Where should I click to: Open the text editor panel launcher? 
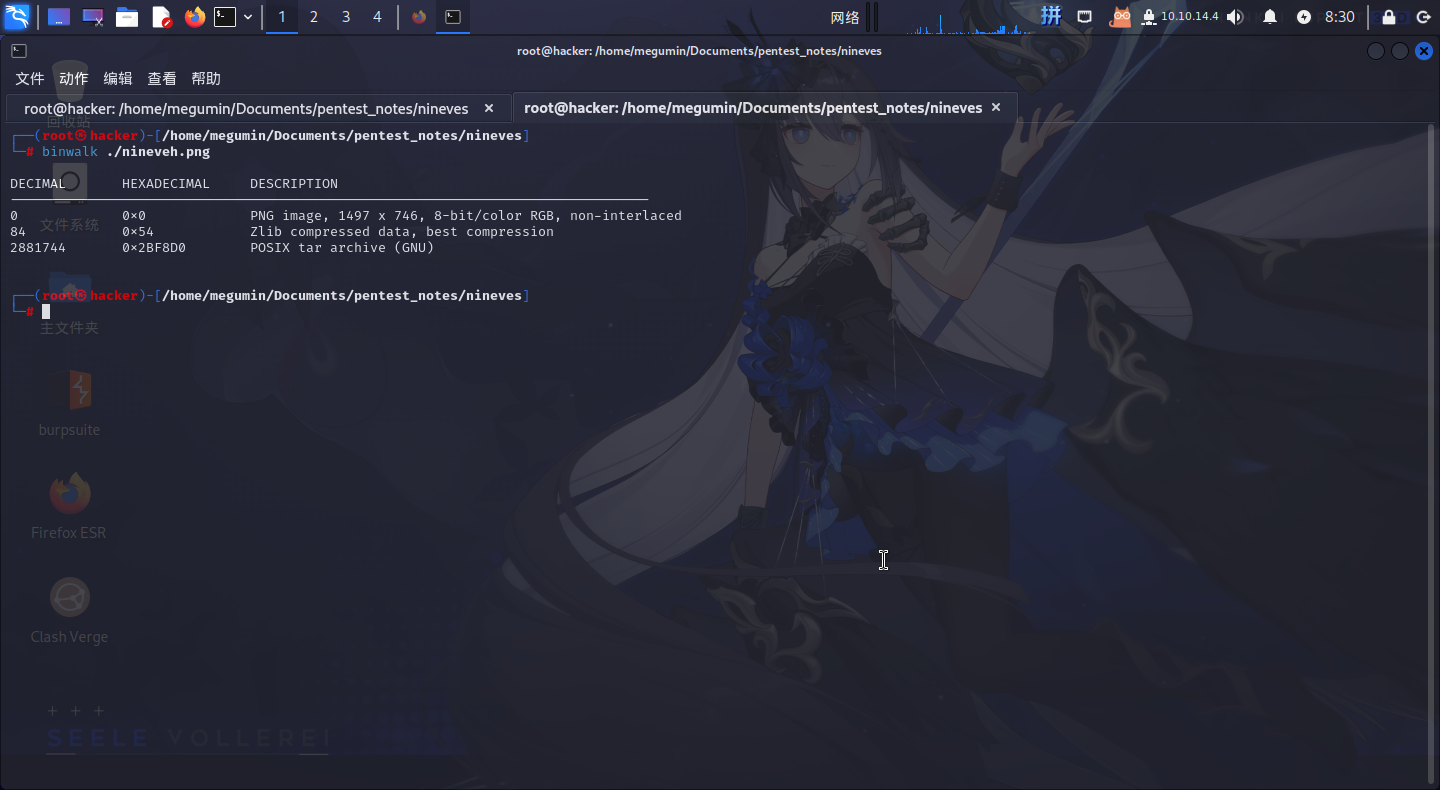click(161, 17)
